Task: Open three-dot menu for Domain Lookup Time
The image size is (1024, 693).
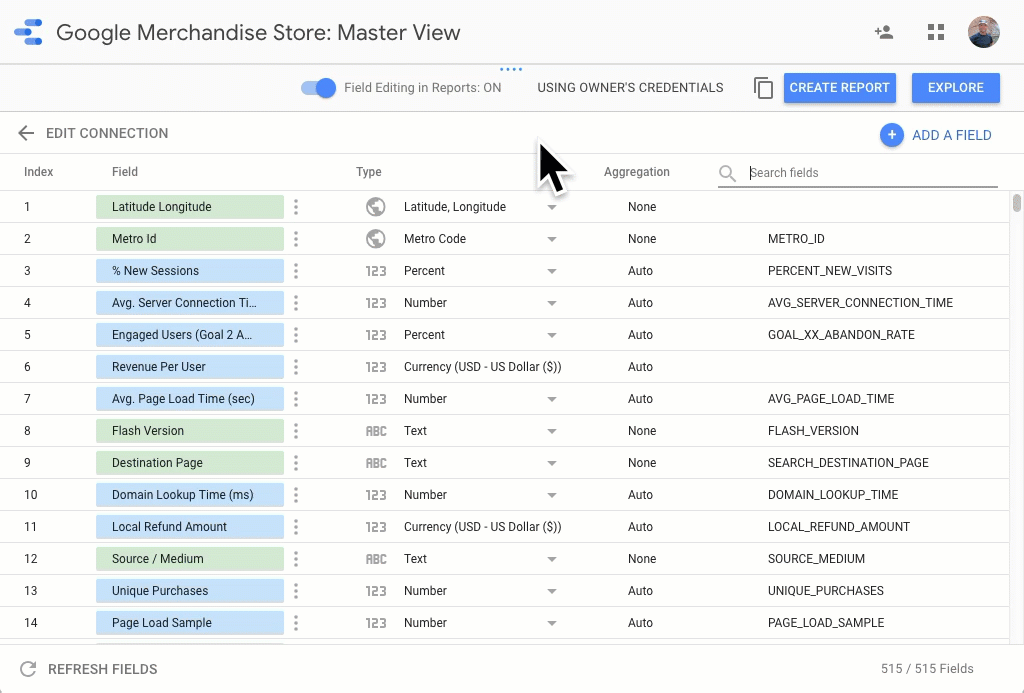Action: click(296, 495)
